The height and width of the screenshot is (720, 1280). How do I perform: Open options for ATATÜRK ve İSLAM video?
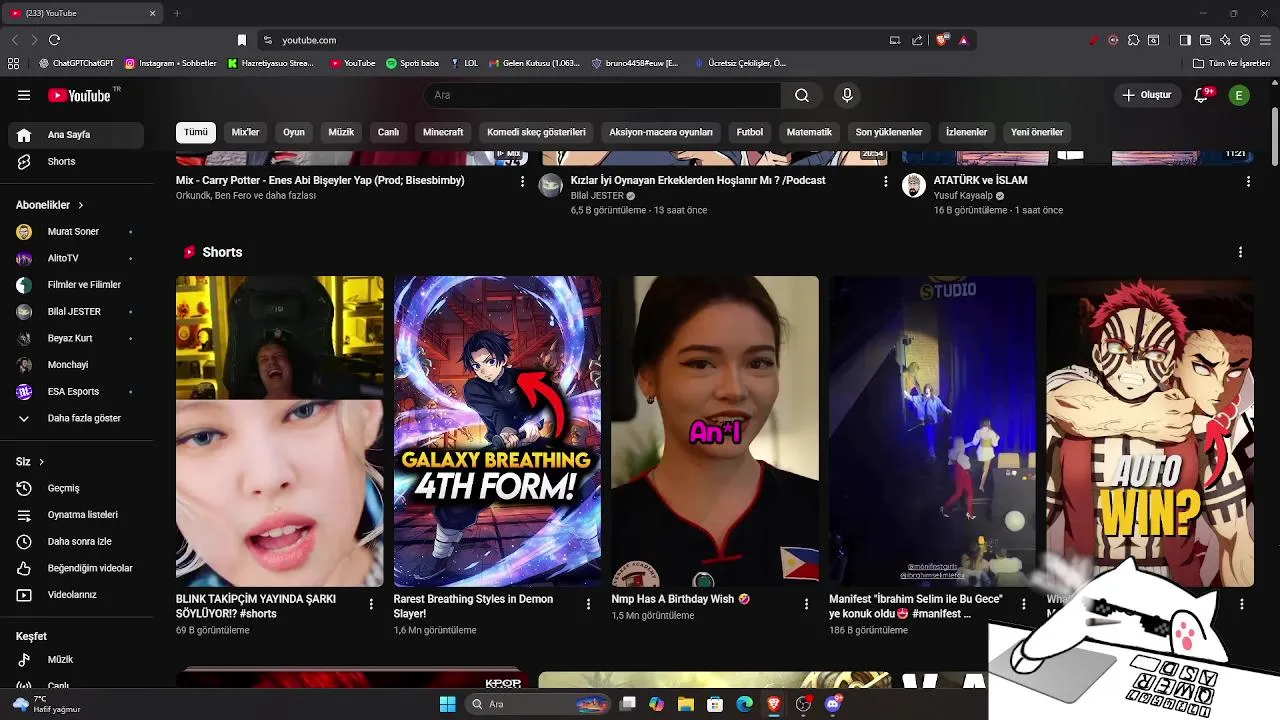click(1248, 182)
